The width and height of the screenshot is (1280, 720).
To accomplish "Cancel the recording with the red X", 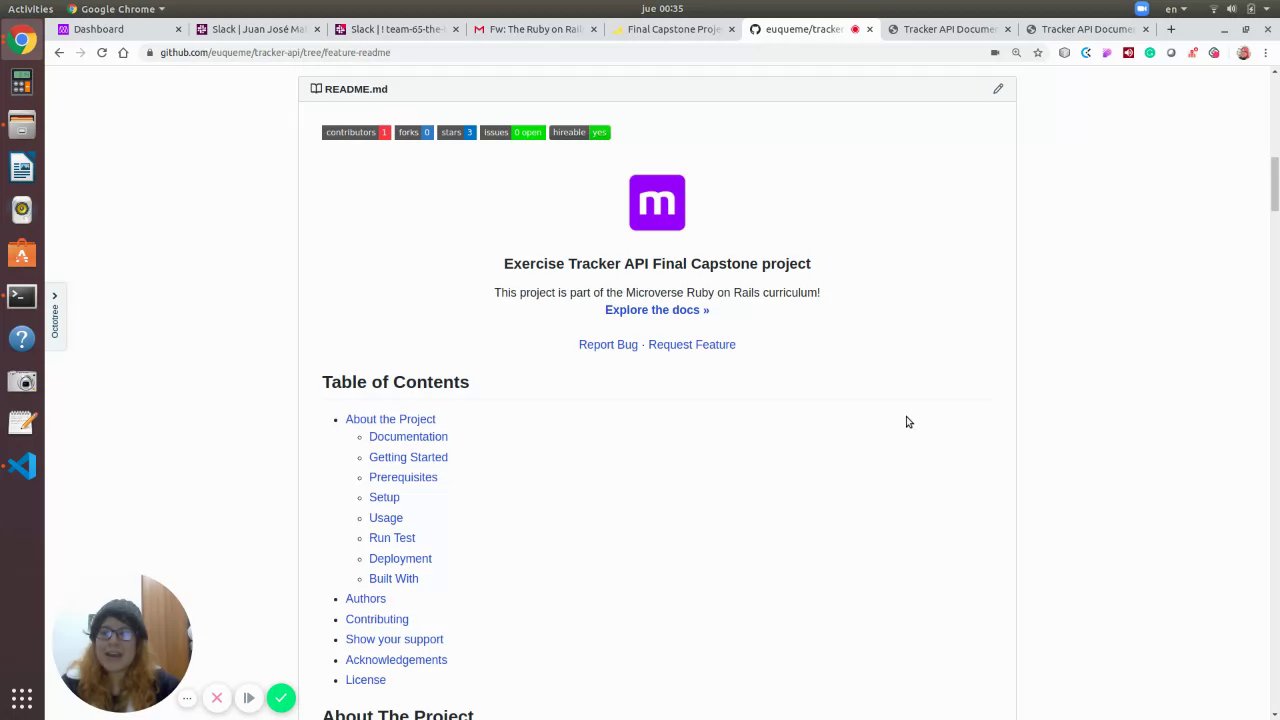I will coord(217,698).
